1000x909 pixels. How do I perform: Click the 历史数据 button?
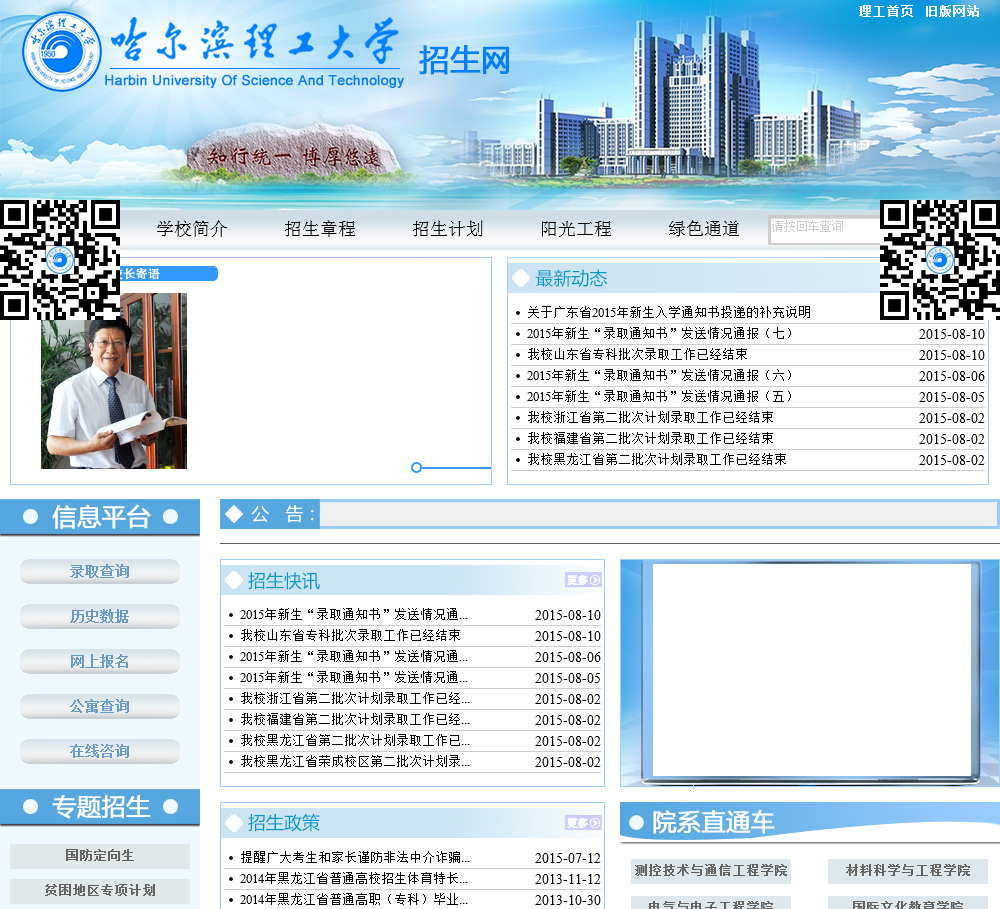click(99, 616)
